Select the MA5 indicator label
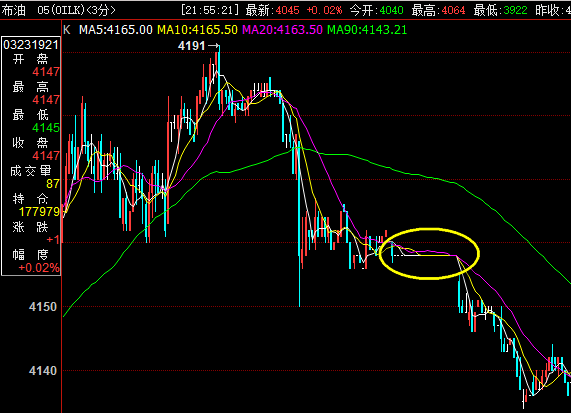Image resolution: width=571 pixels, height=413 pixels. 116,30
